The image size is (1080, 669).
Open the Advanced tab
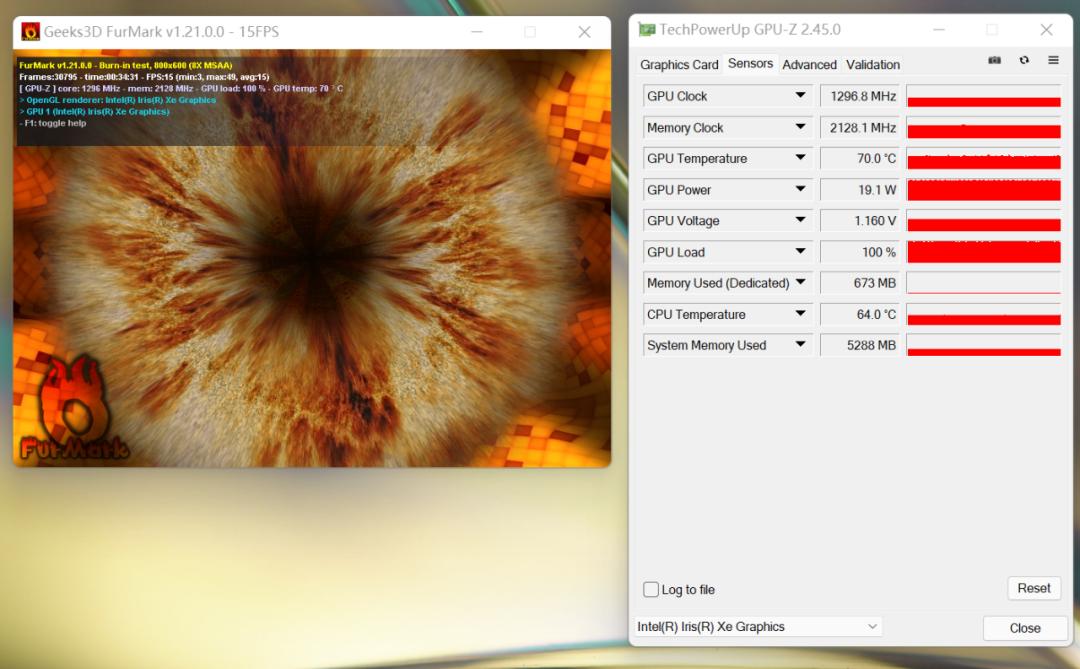pyautogui.click(x=809, y=64)
